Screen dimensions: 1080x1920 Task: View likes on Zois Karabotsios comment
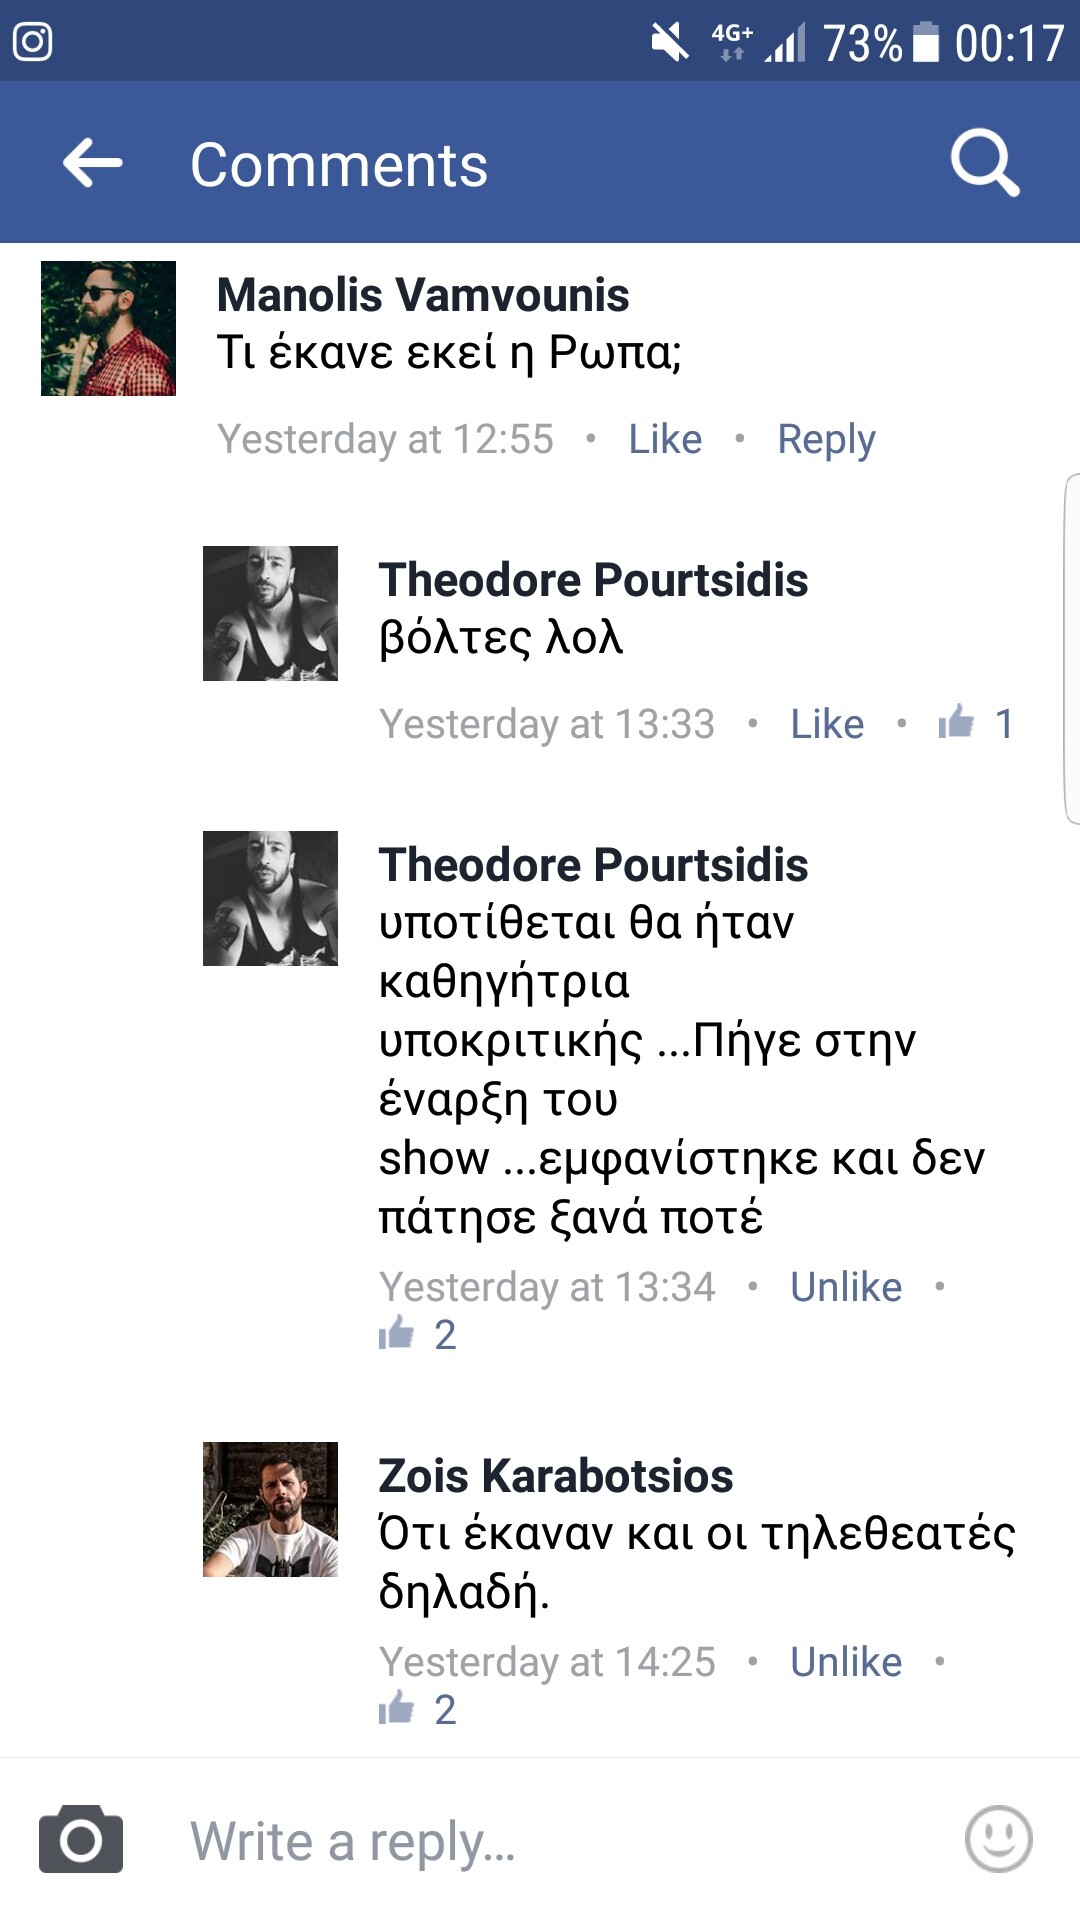point(417,1709)
